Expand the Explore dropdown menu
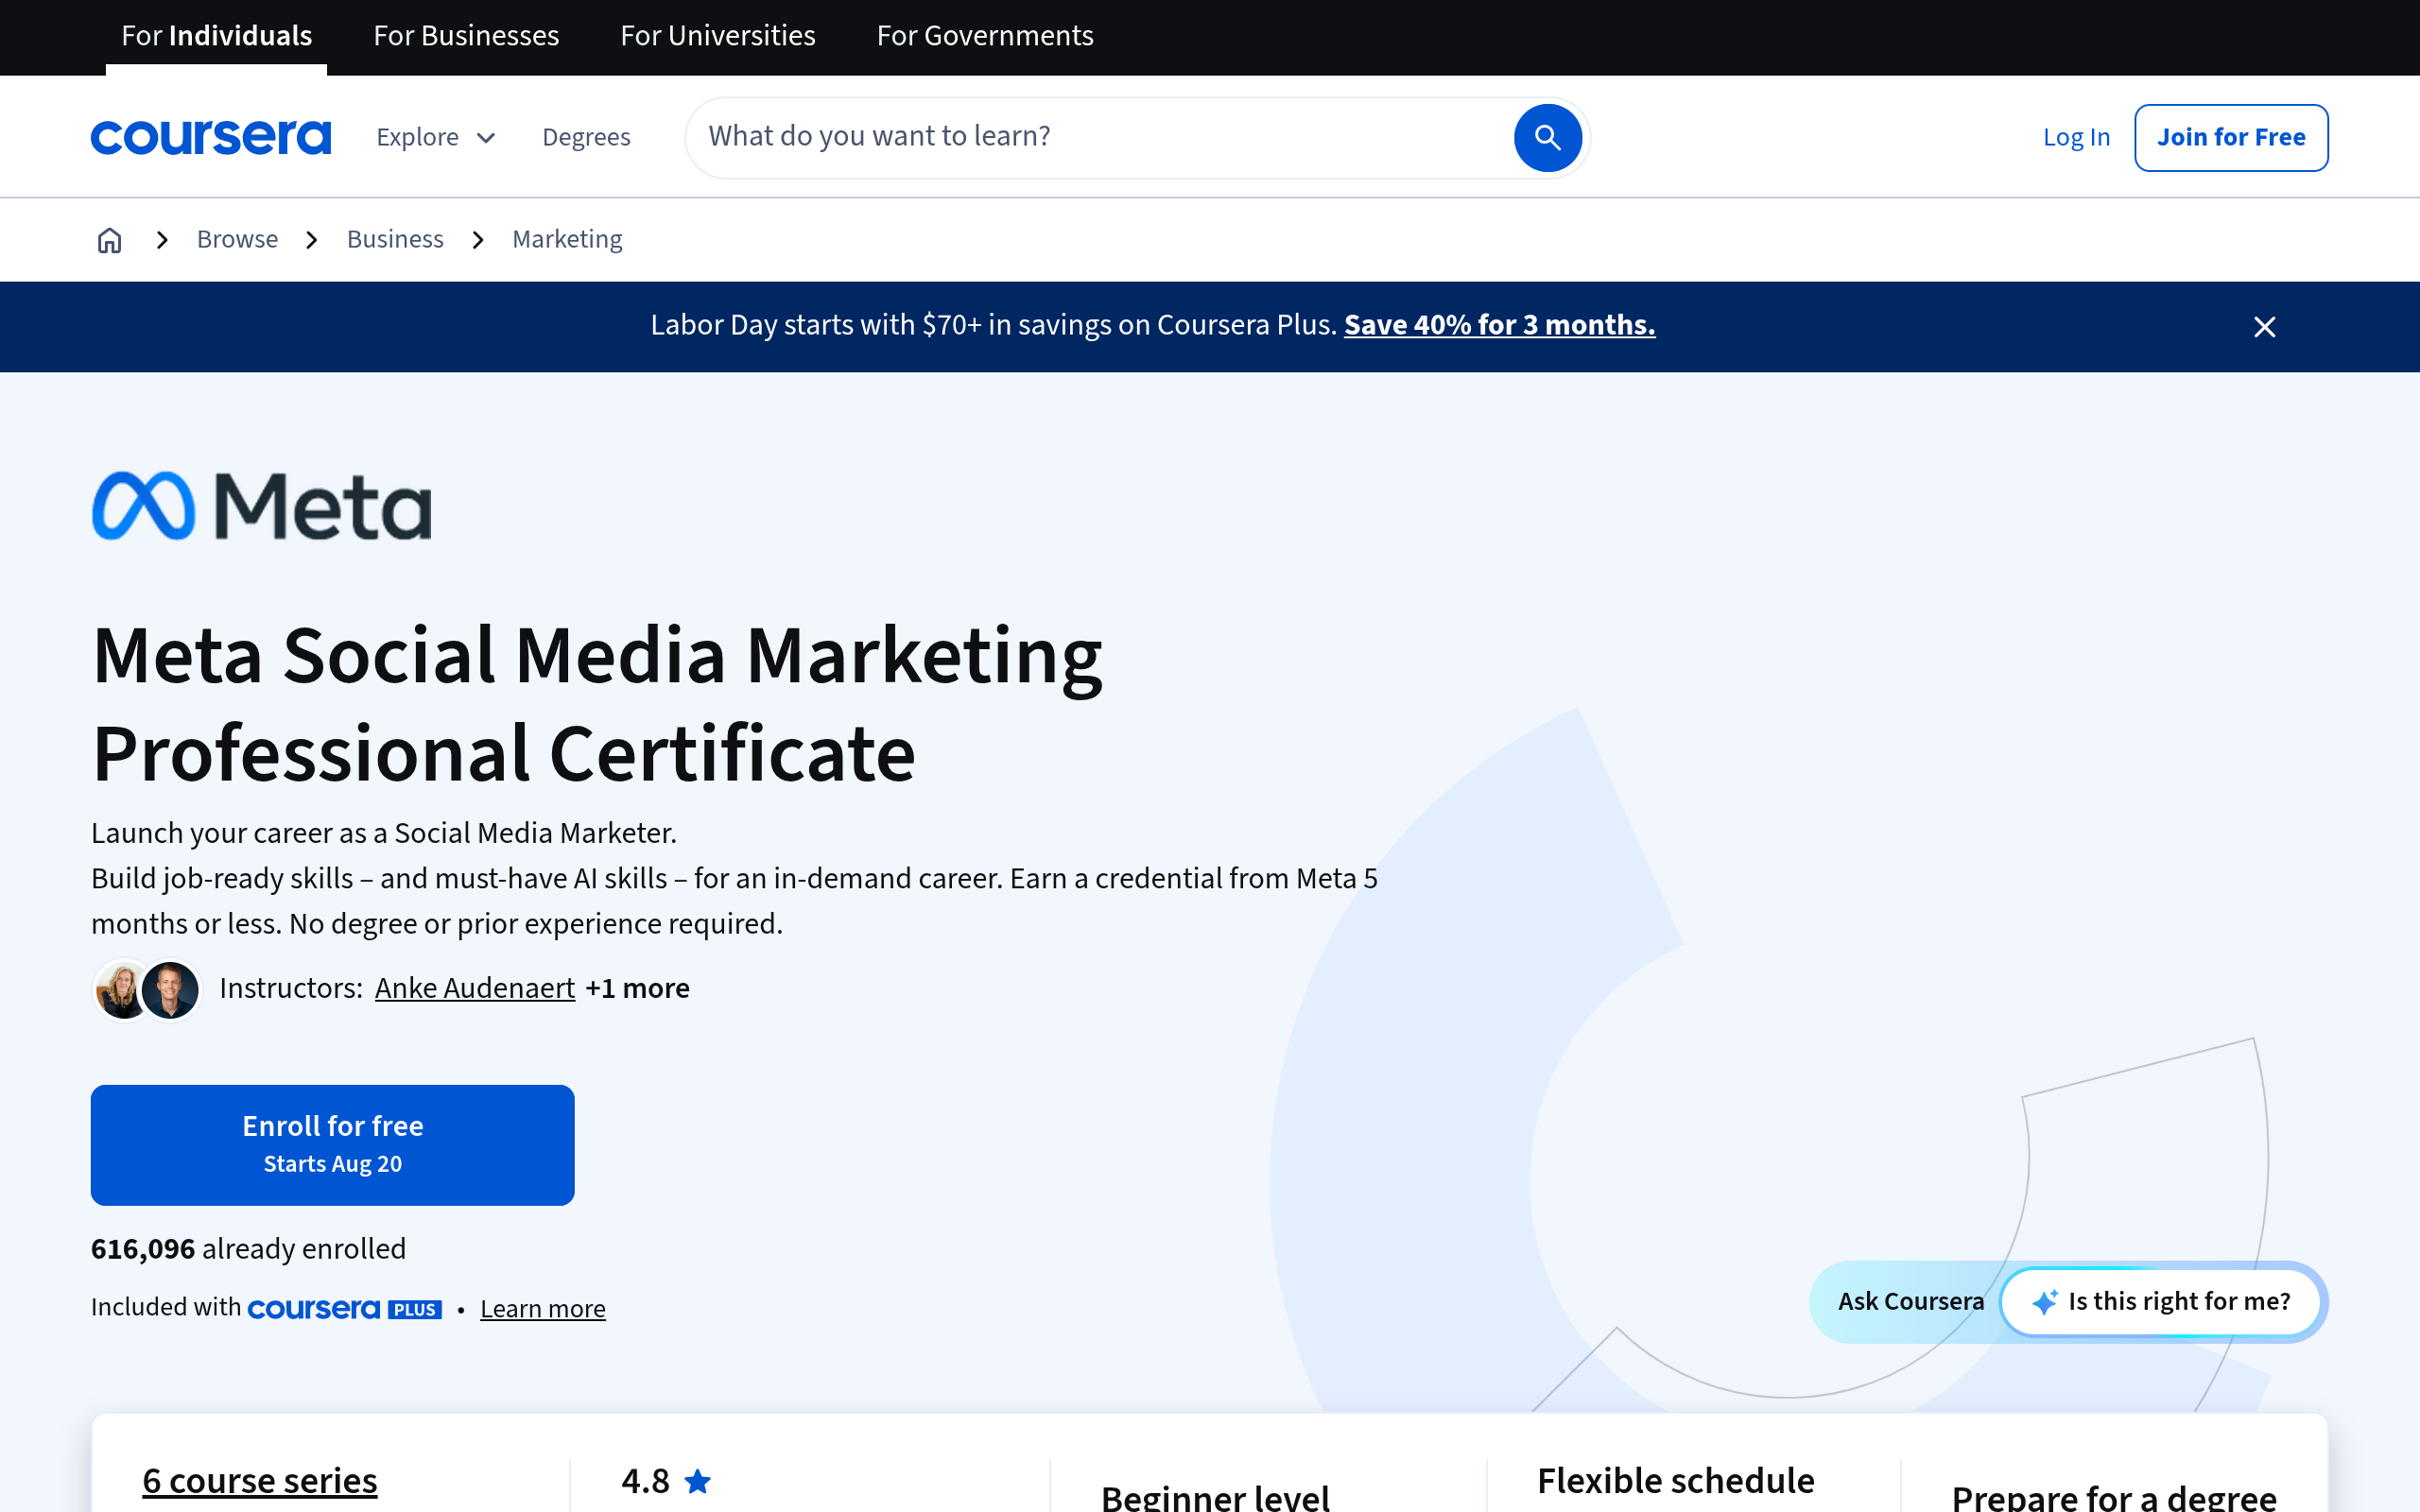This screenshot has width=2420, height=1512. 435,137
